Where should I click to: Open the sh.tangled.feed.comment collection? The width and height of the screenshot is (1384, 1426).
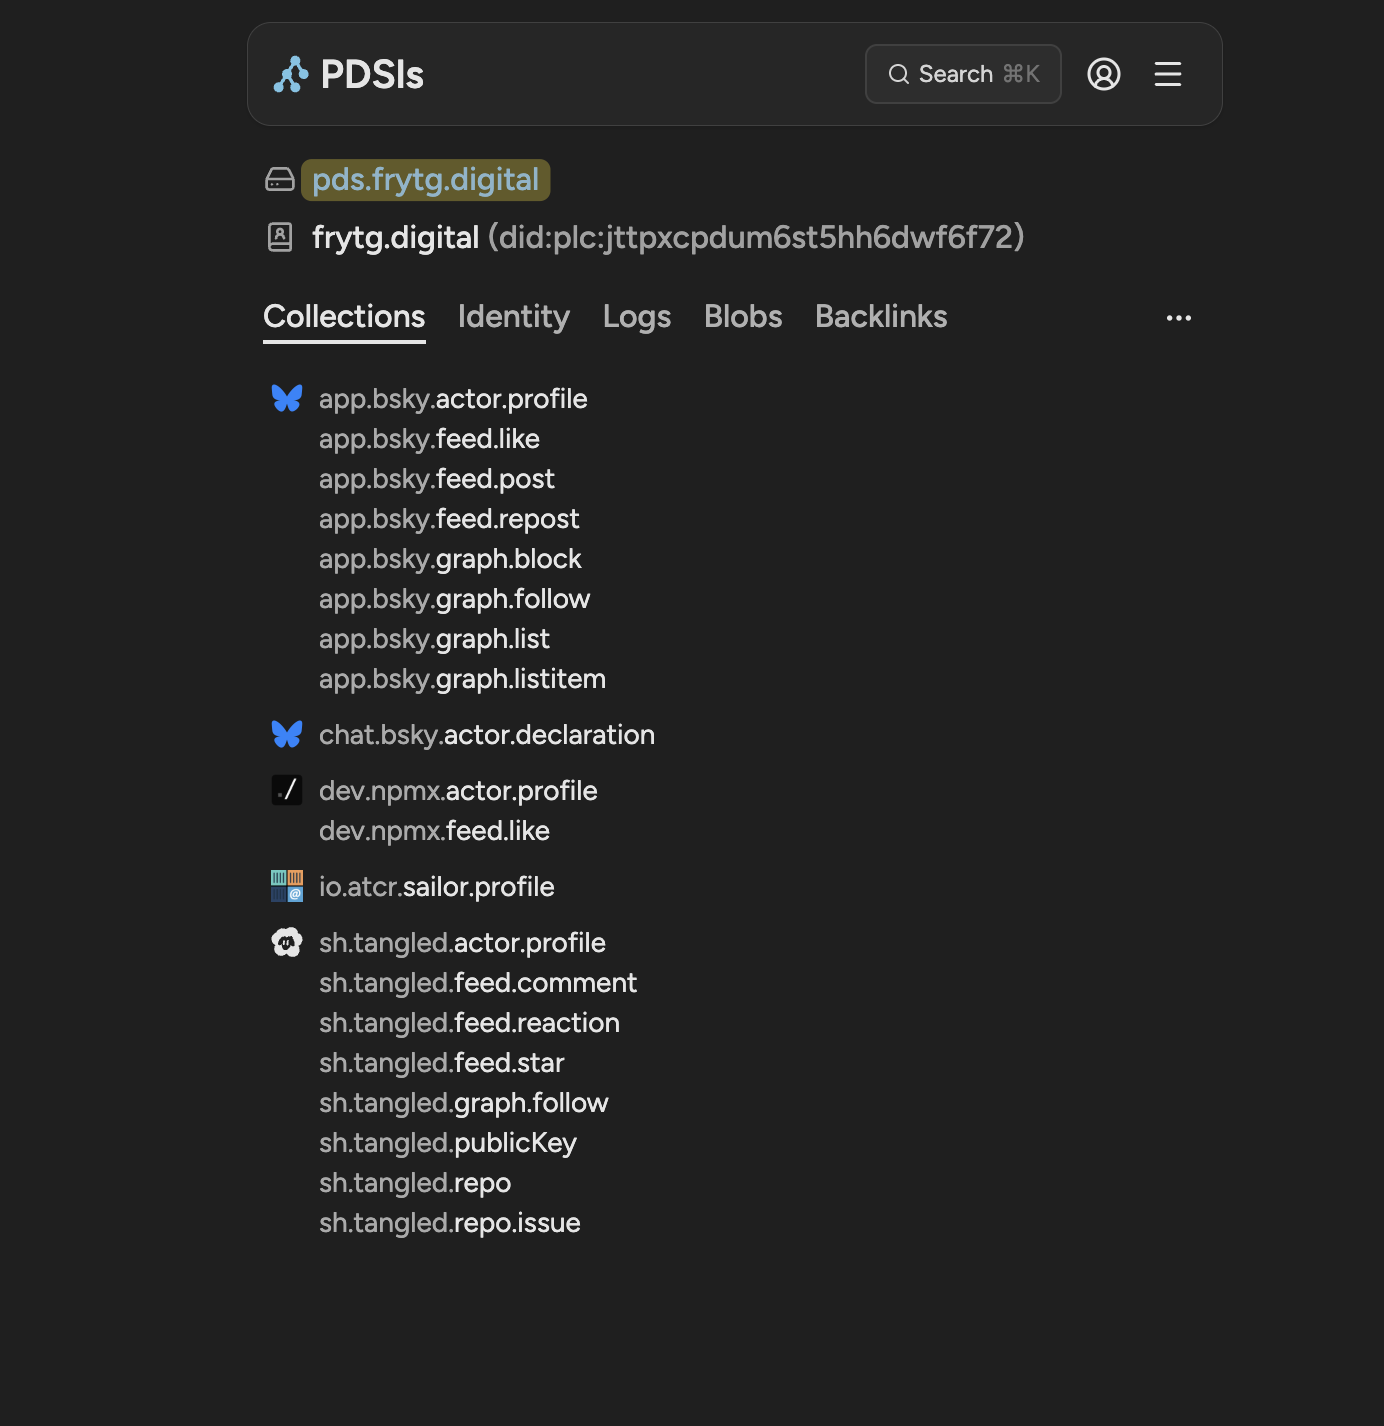478,983
